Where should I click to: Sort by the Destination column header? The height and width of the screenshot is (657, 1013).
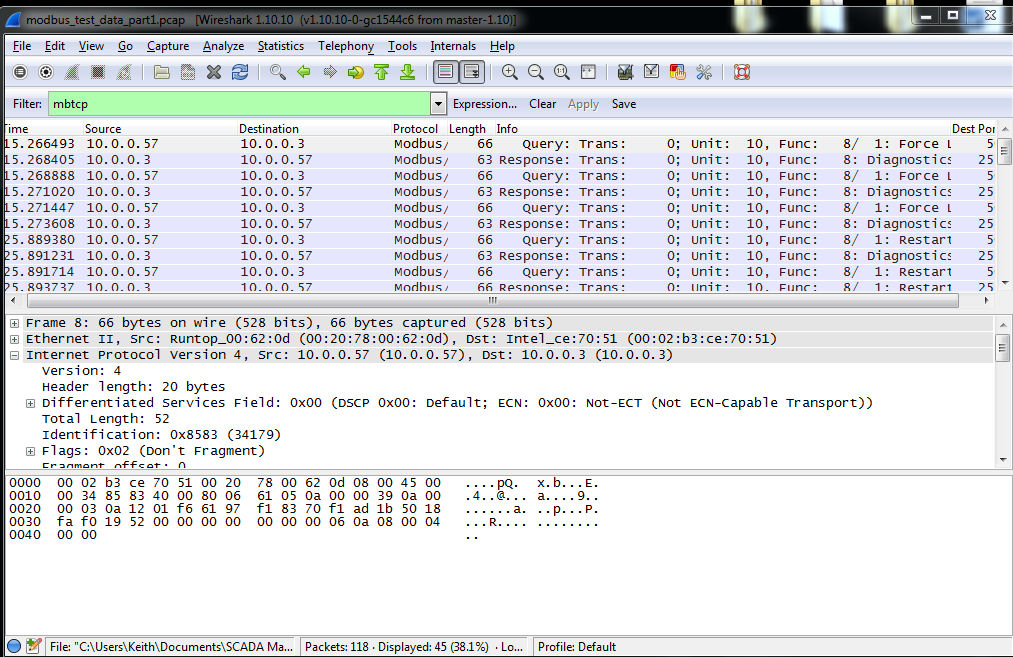click(x=314, y=129)
